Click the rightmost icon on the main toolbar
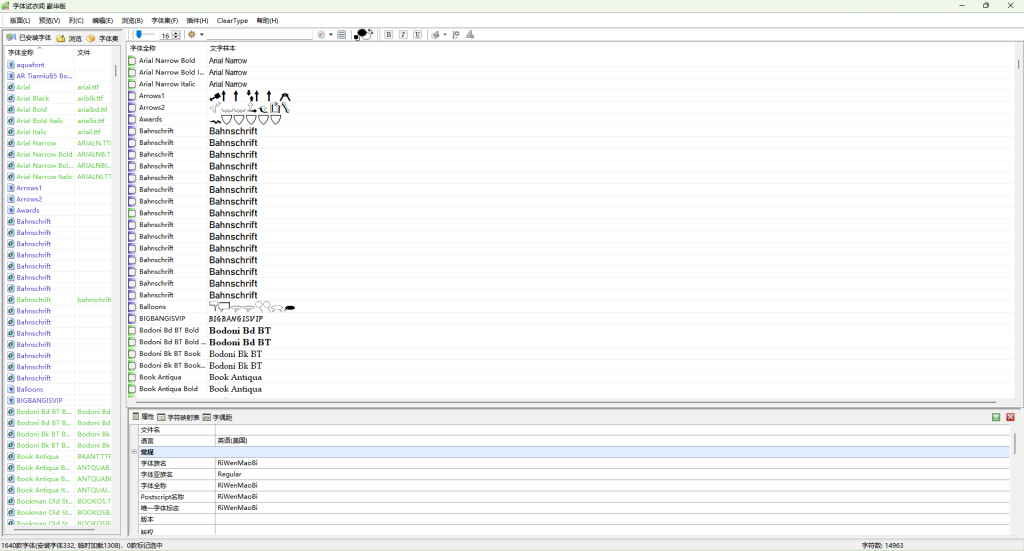 tap(470, 34)
